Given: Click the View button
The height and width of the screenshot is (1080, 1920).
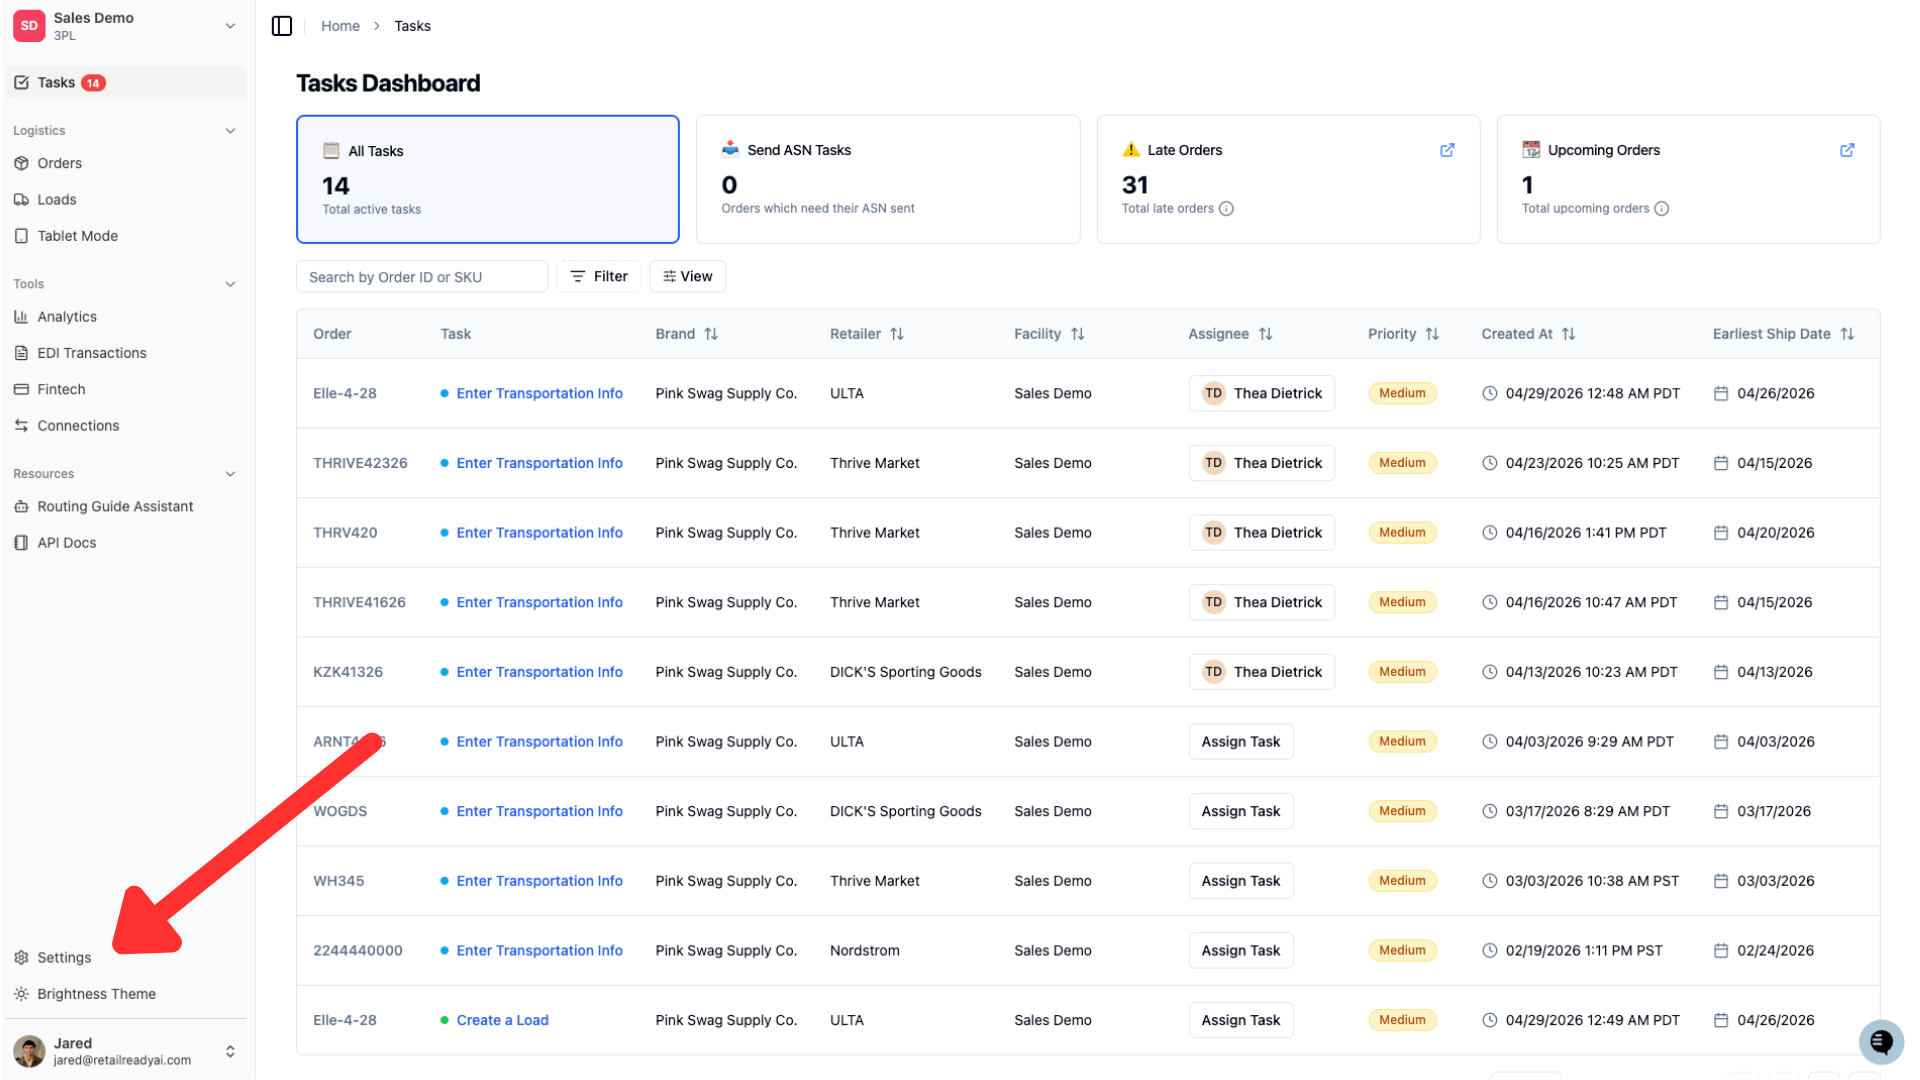Looking at the screenshot, I should pos(688,277).
